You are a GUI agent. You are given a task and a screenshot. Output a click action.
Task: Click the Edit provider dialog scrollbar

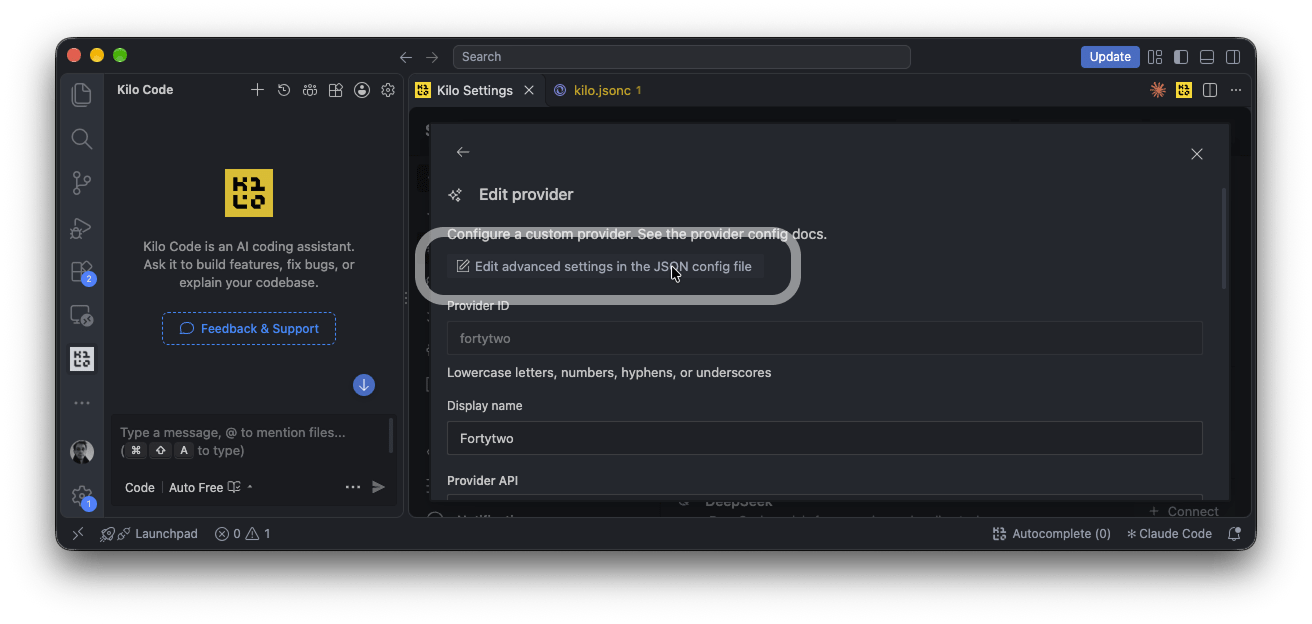(1224, 239)
